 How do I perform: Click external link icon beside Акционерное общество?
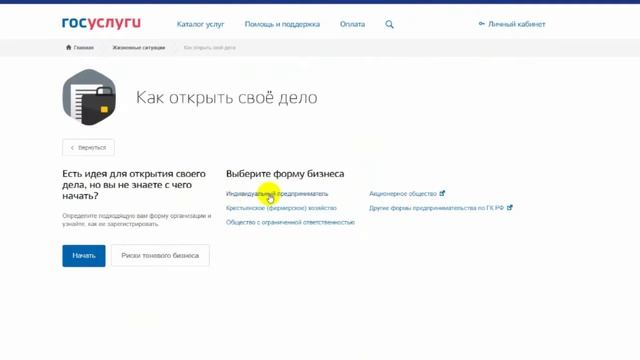(442, 193)
